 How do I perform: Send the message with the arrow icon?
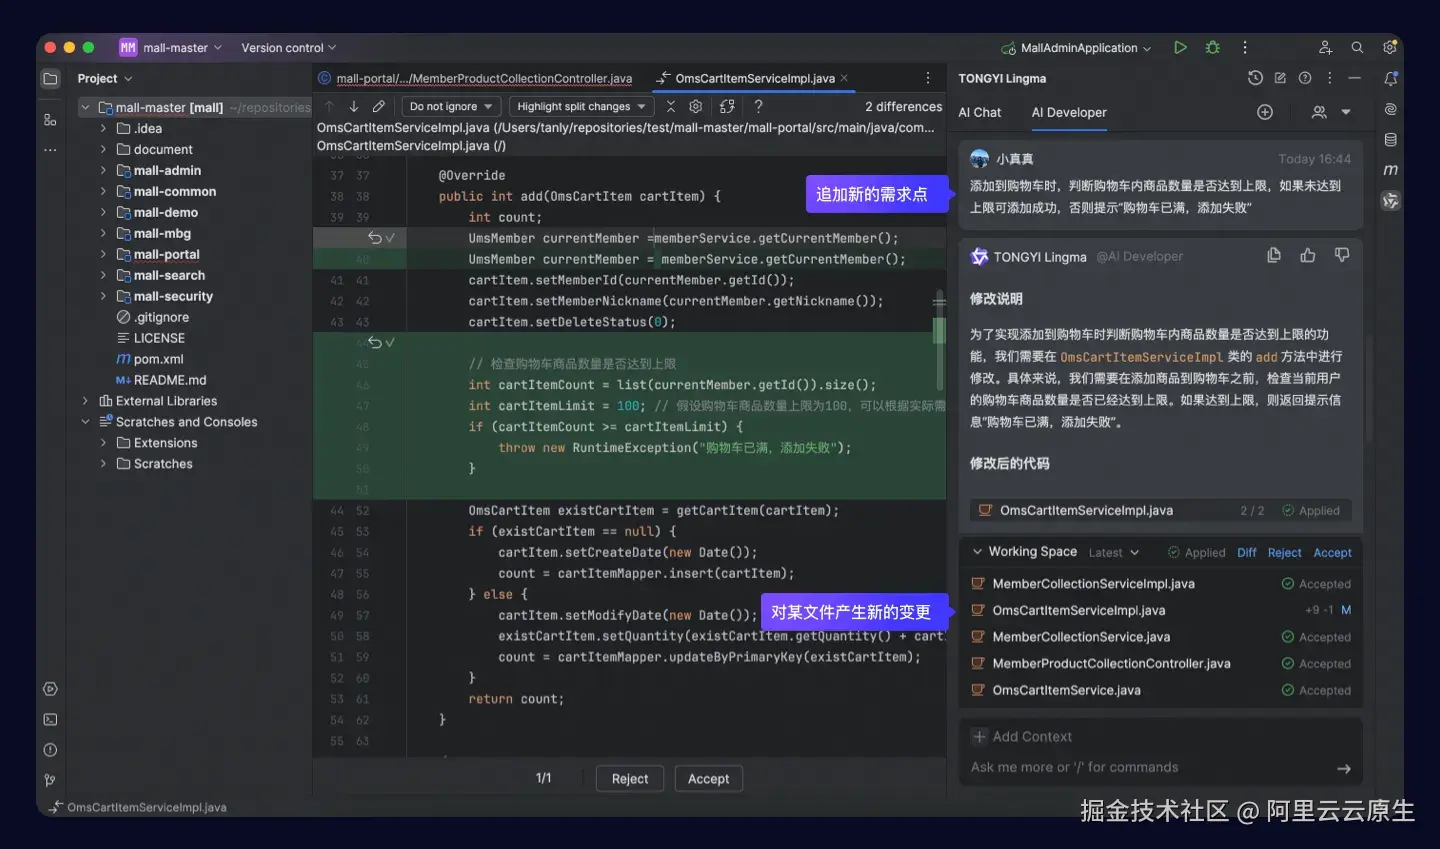coord(1344,768)
